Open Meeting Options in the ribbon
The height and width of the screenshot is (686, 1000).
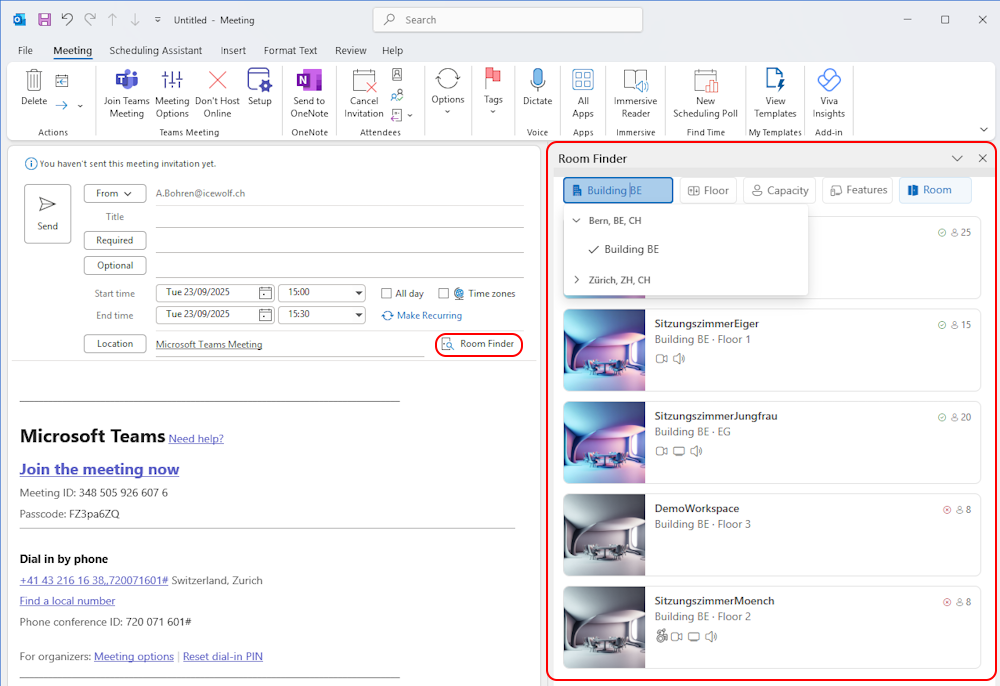(172, 94)
